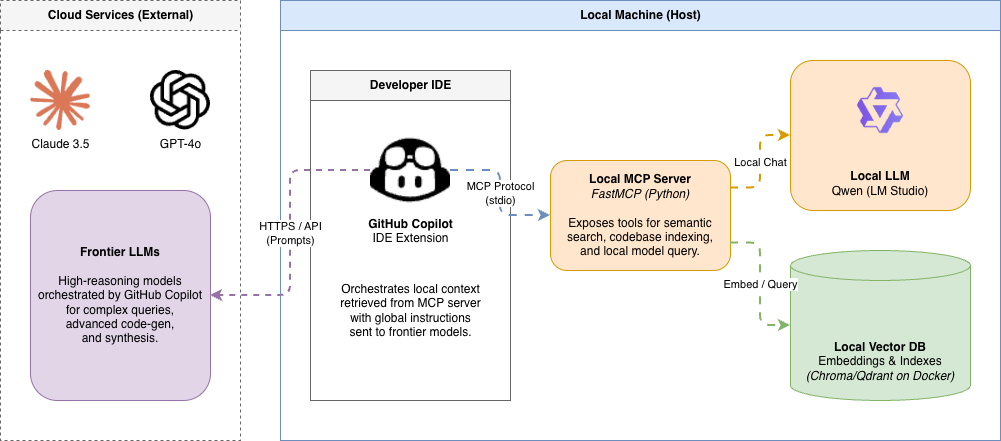The width and height of the screenshot is (1001, 441).
Task: Click the purple Qwen logo
Action: 880,111
